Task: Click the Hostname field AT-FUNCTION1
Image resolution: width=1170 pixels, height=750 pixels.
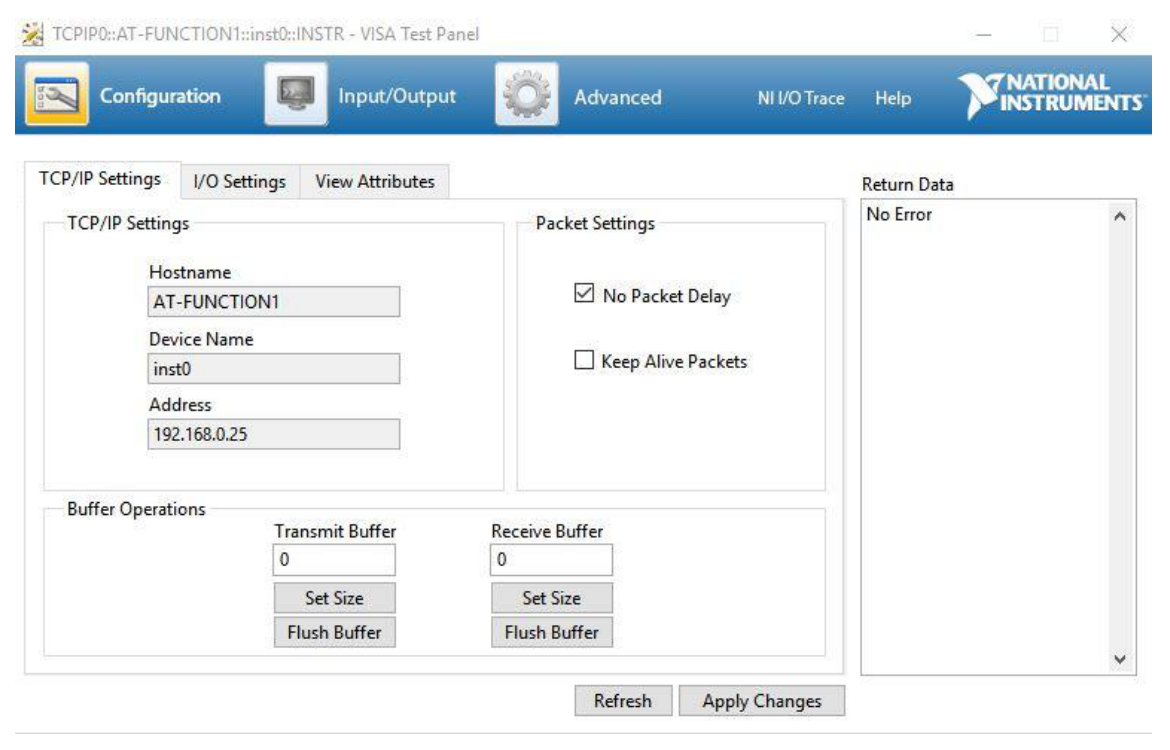Action: [274, 301]
